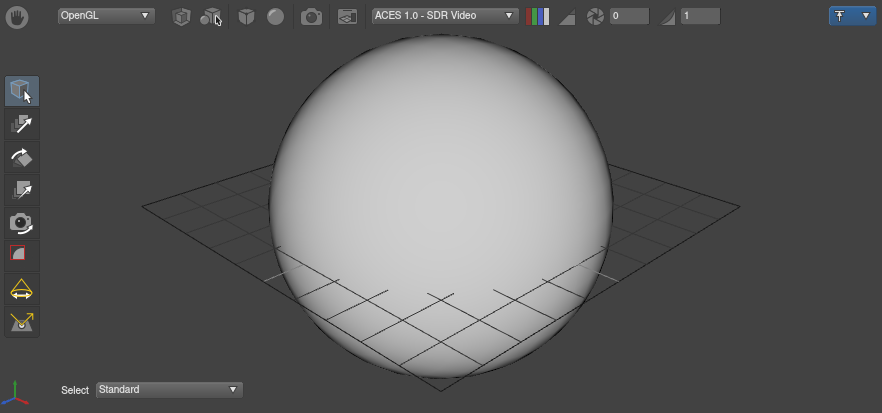882x413 pixels.
Task: Click the objects-with-cursor selection icon
Action: pyautogui.click(x=211, y=17)
